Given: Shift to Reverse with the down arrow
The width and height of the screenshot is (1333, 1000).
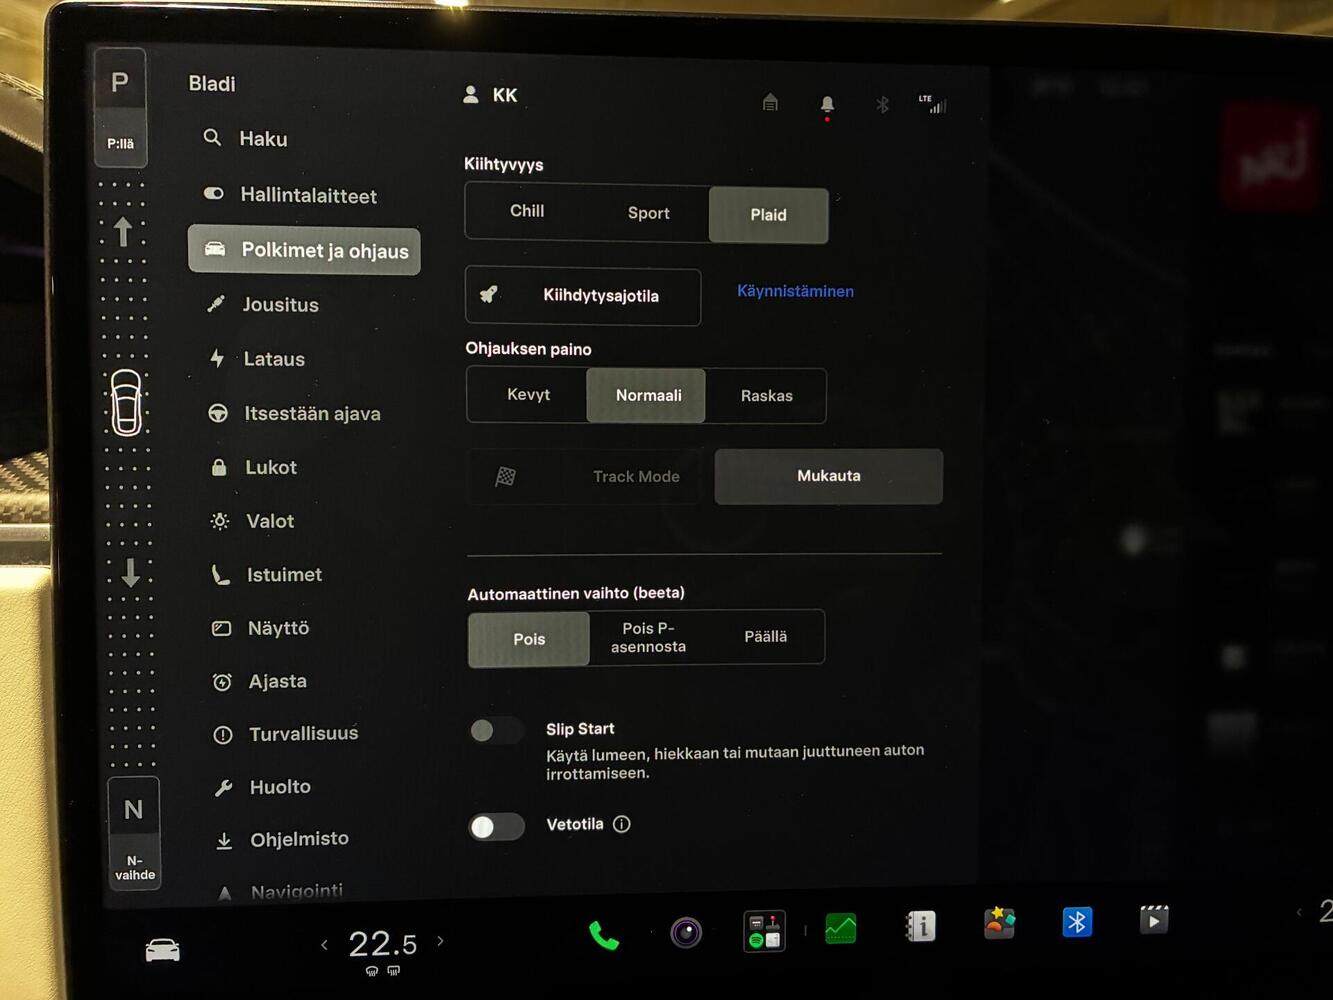Looking at the screenshot, I should pyautogui.click(x=130, y=573).
